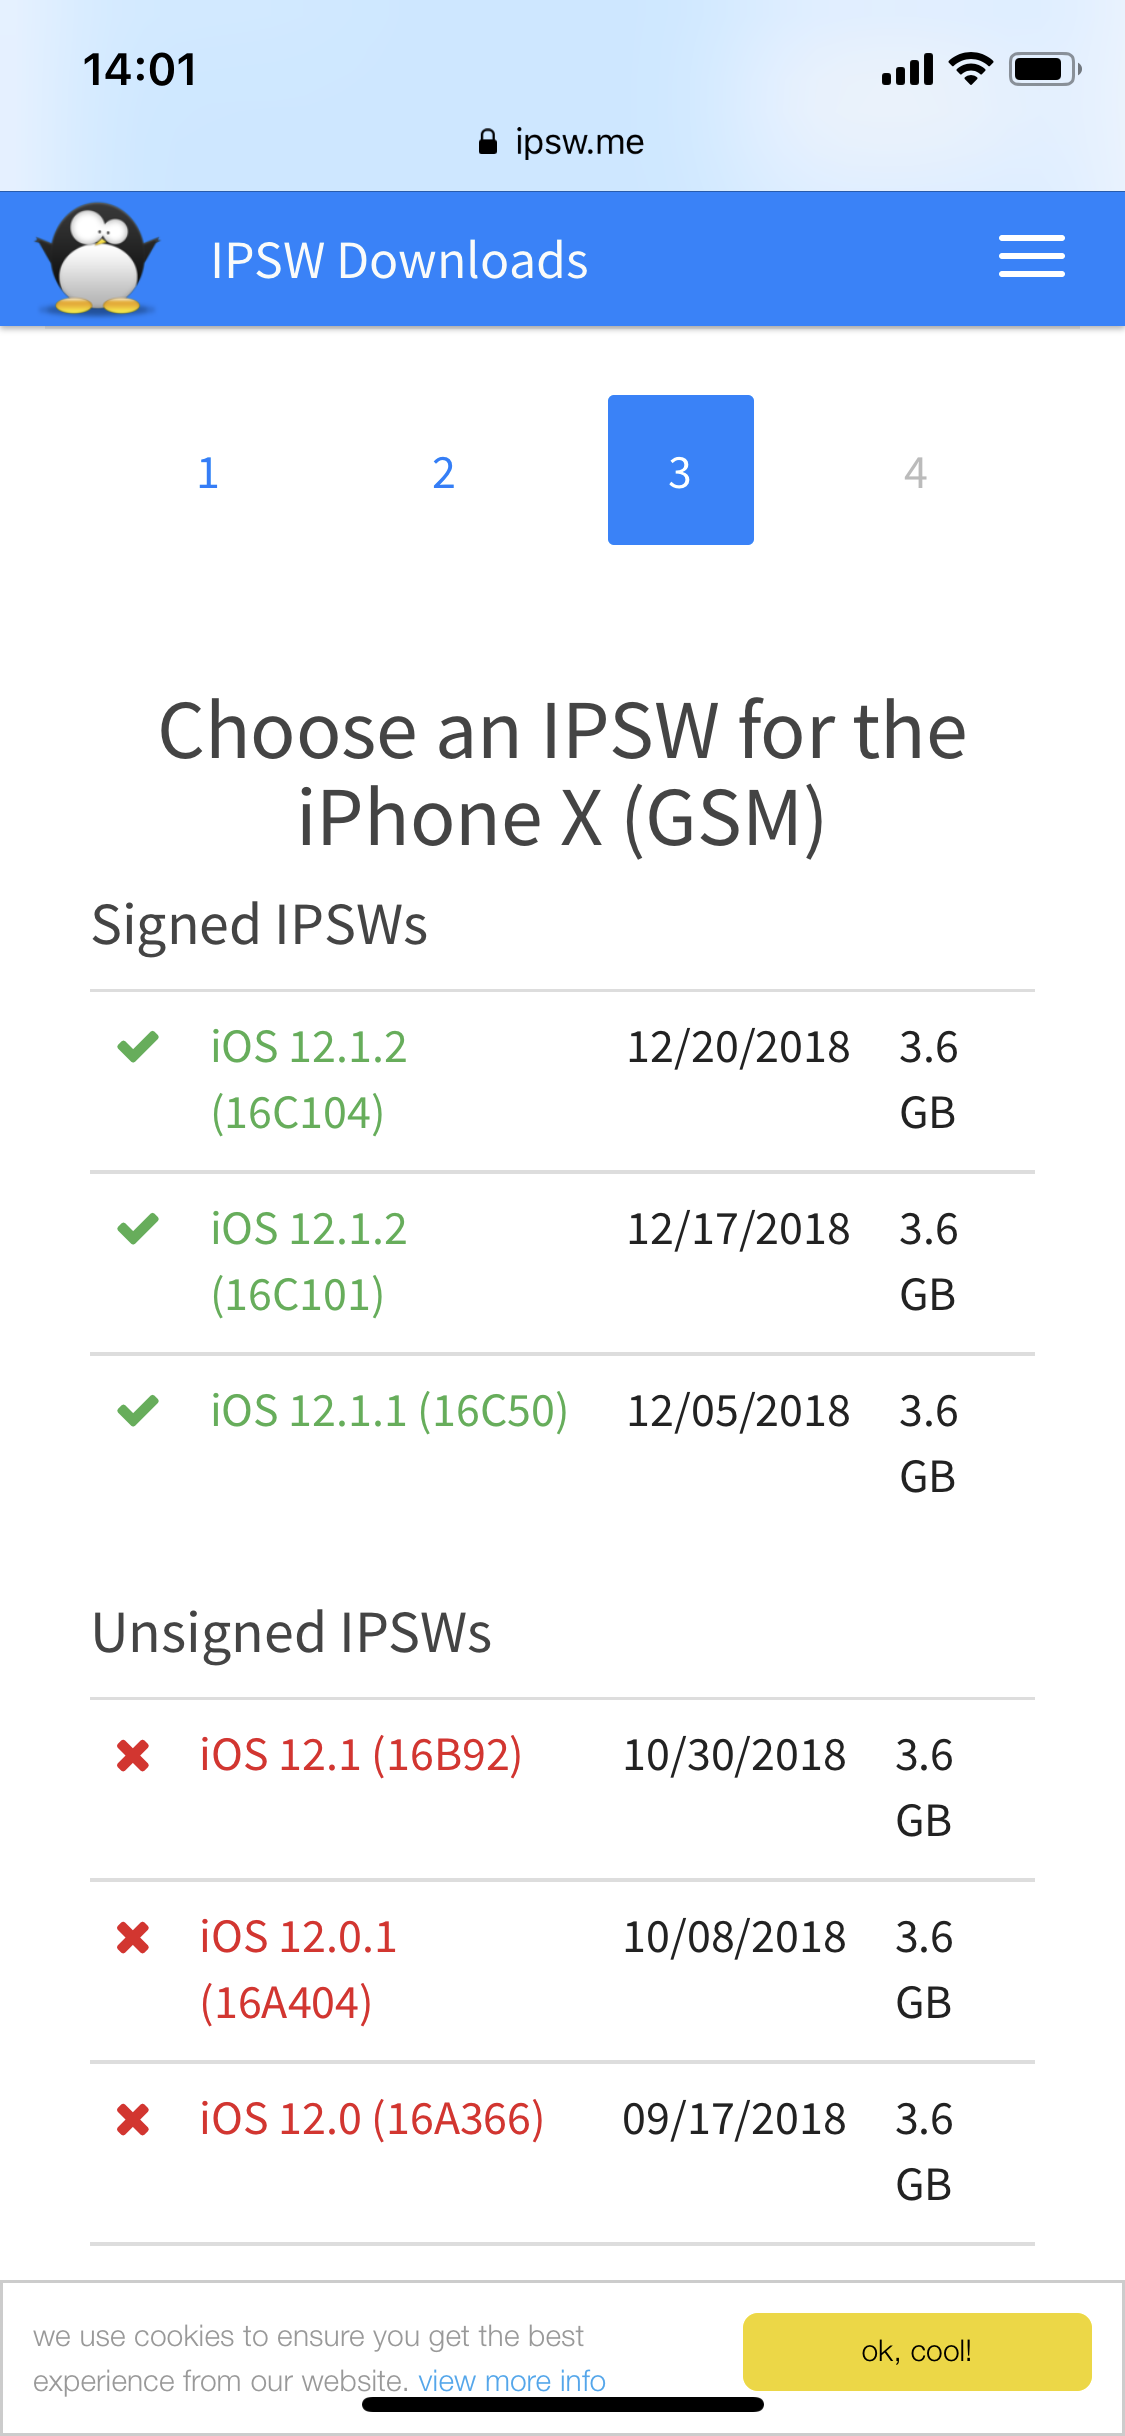Tap green checkmark for iOS 12.1.2 (16C101)
The width and height of the screenshot is (1125, 2436).
pos(138,1229)
